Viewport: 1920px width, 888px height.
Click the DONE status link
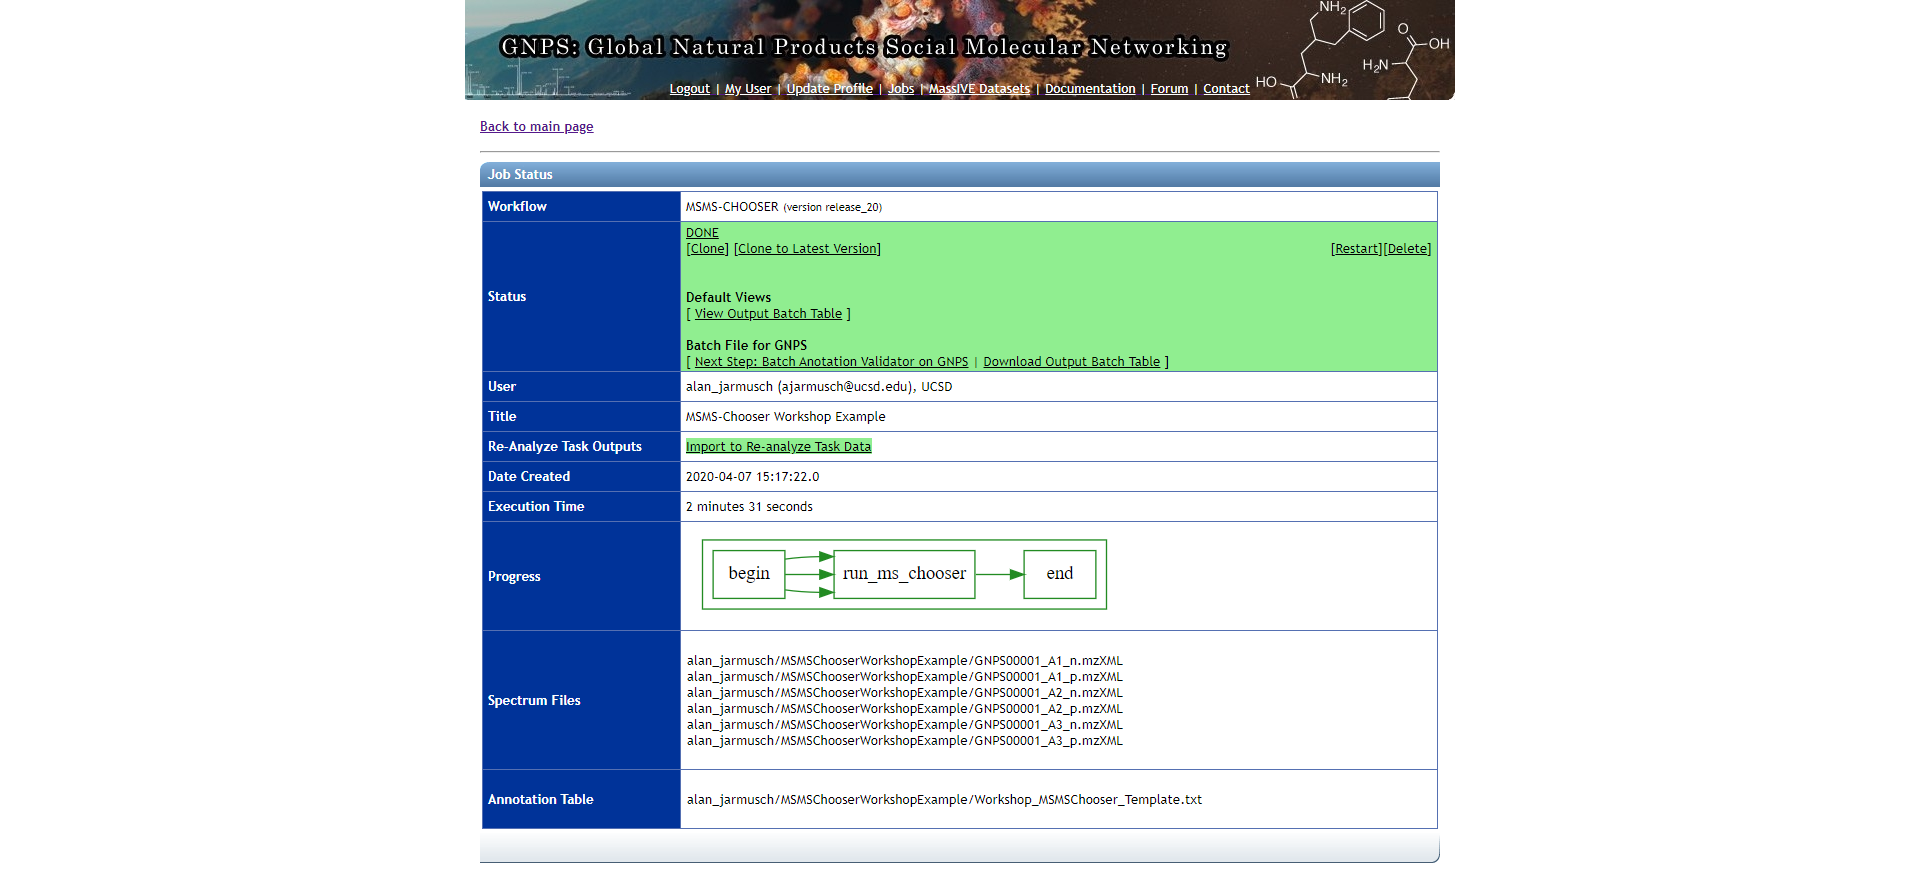[x=702, y=233]
